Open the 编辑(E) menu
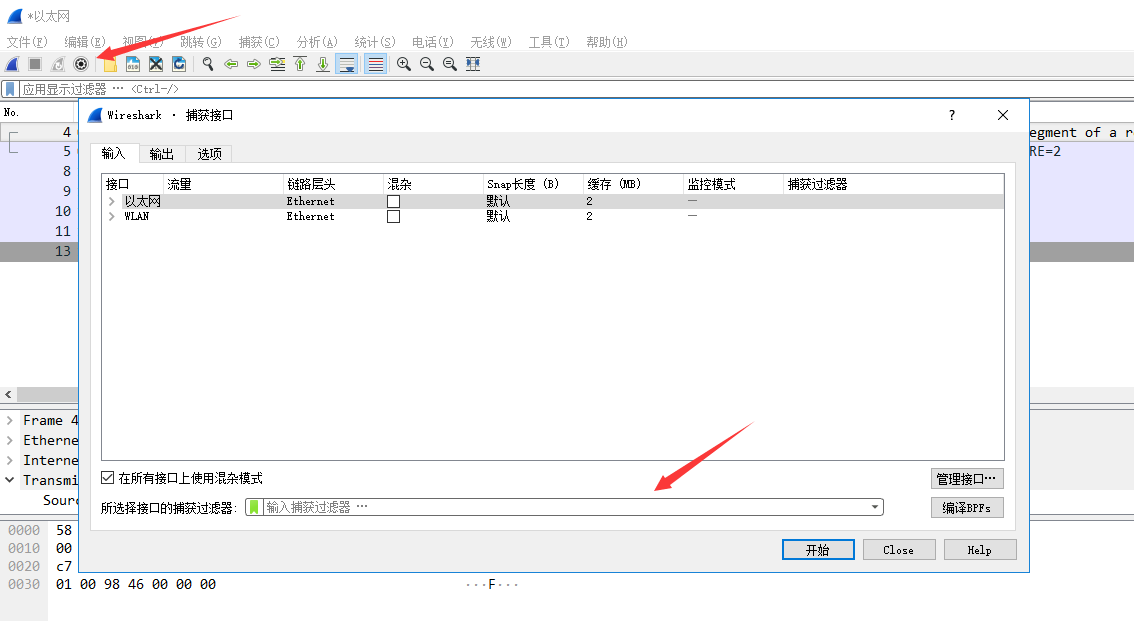The height and width of the screenshot is (621, 1134). pos(85,42)
